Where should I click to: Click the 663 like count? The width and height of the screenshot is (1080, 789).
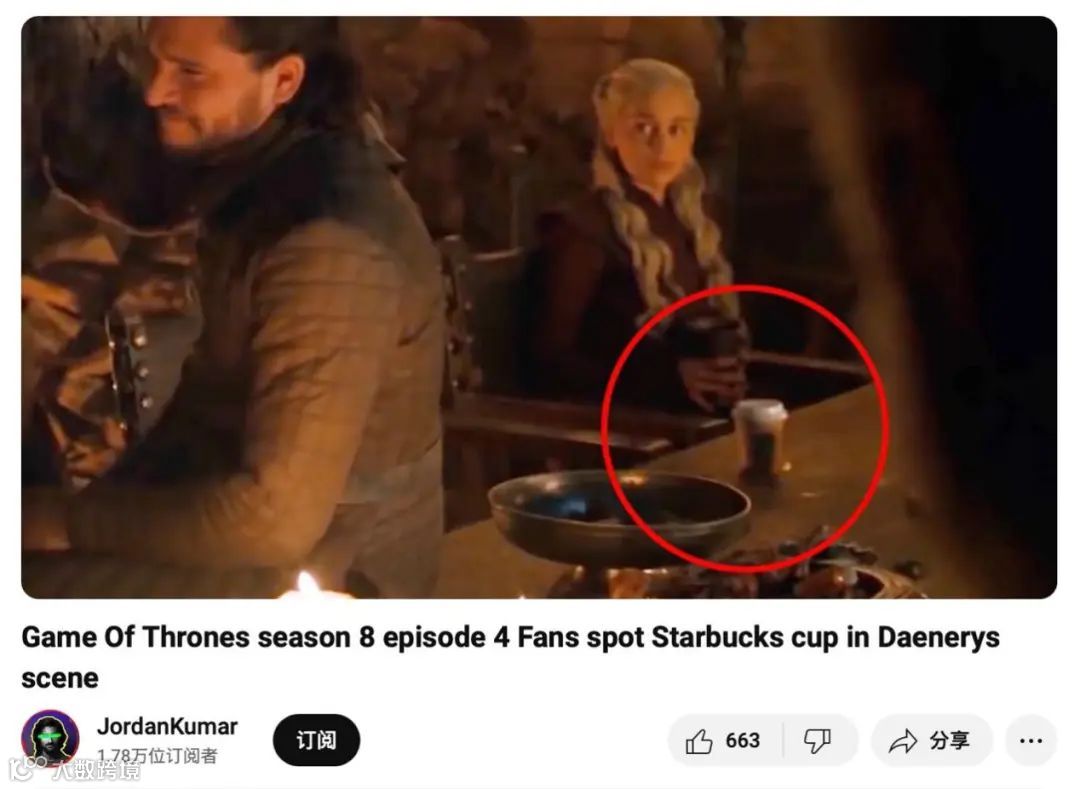[742, 741]
